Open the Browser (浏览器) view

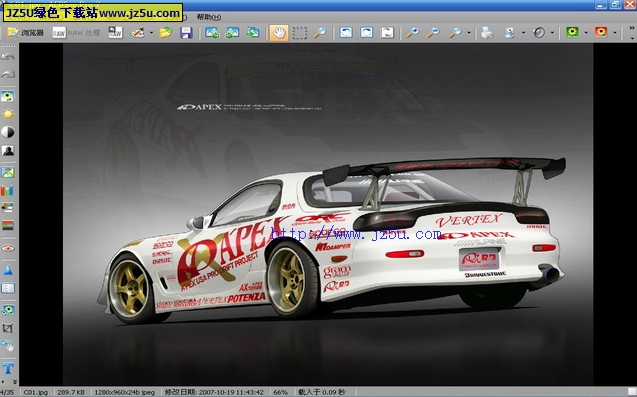tap(25, 33)
